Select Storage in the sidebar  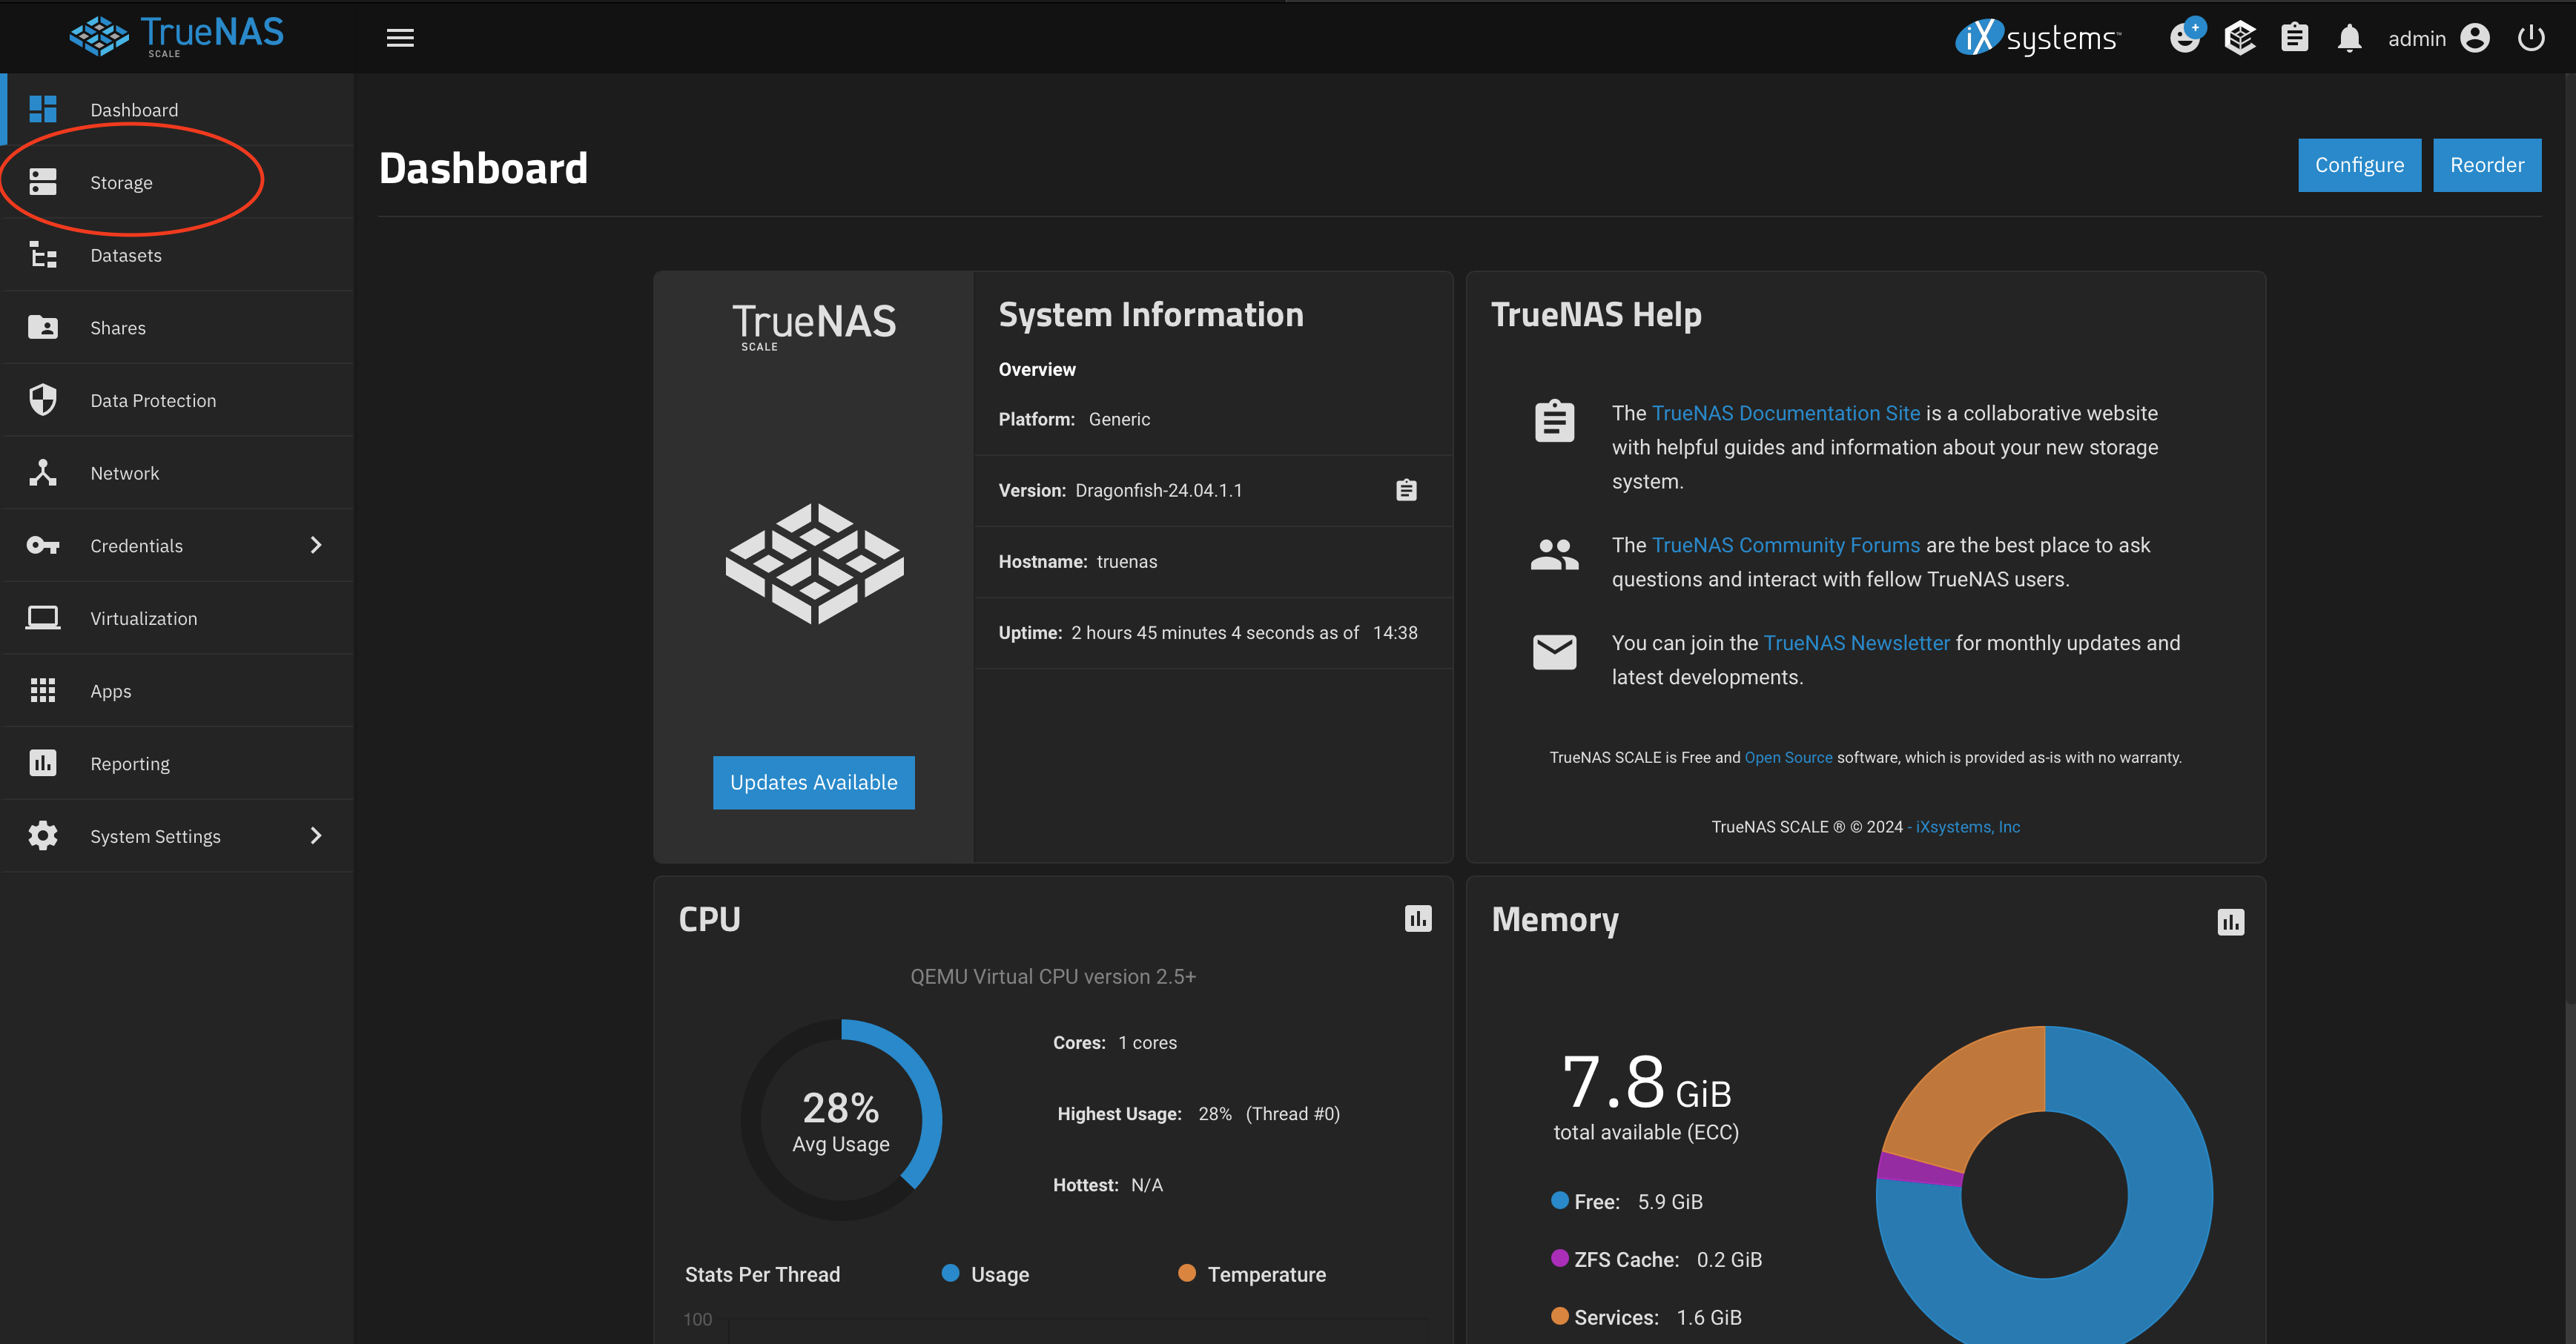point(121,182)
